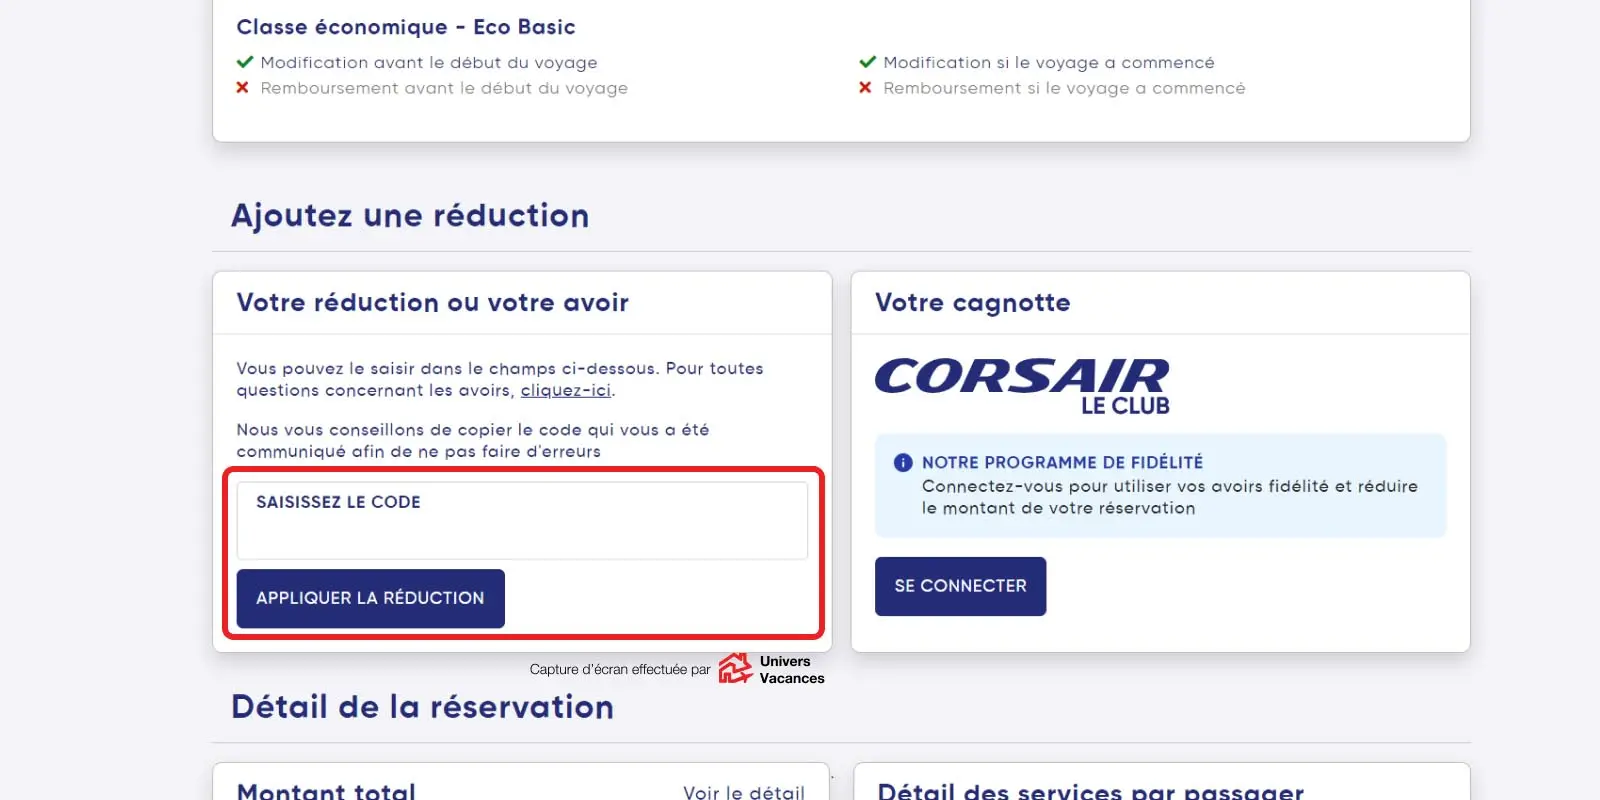Click the 'Notre programme de fidélité' notice title

[x=1062, y=462]
